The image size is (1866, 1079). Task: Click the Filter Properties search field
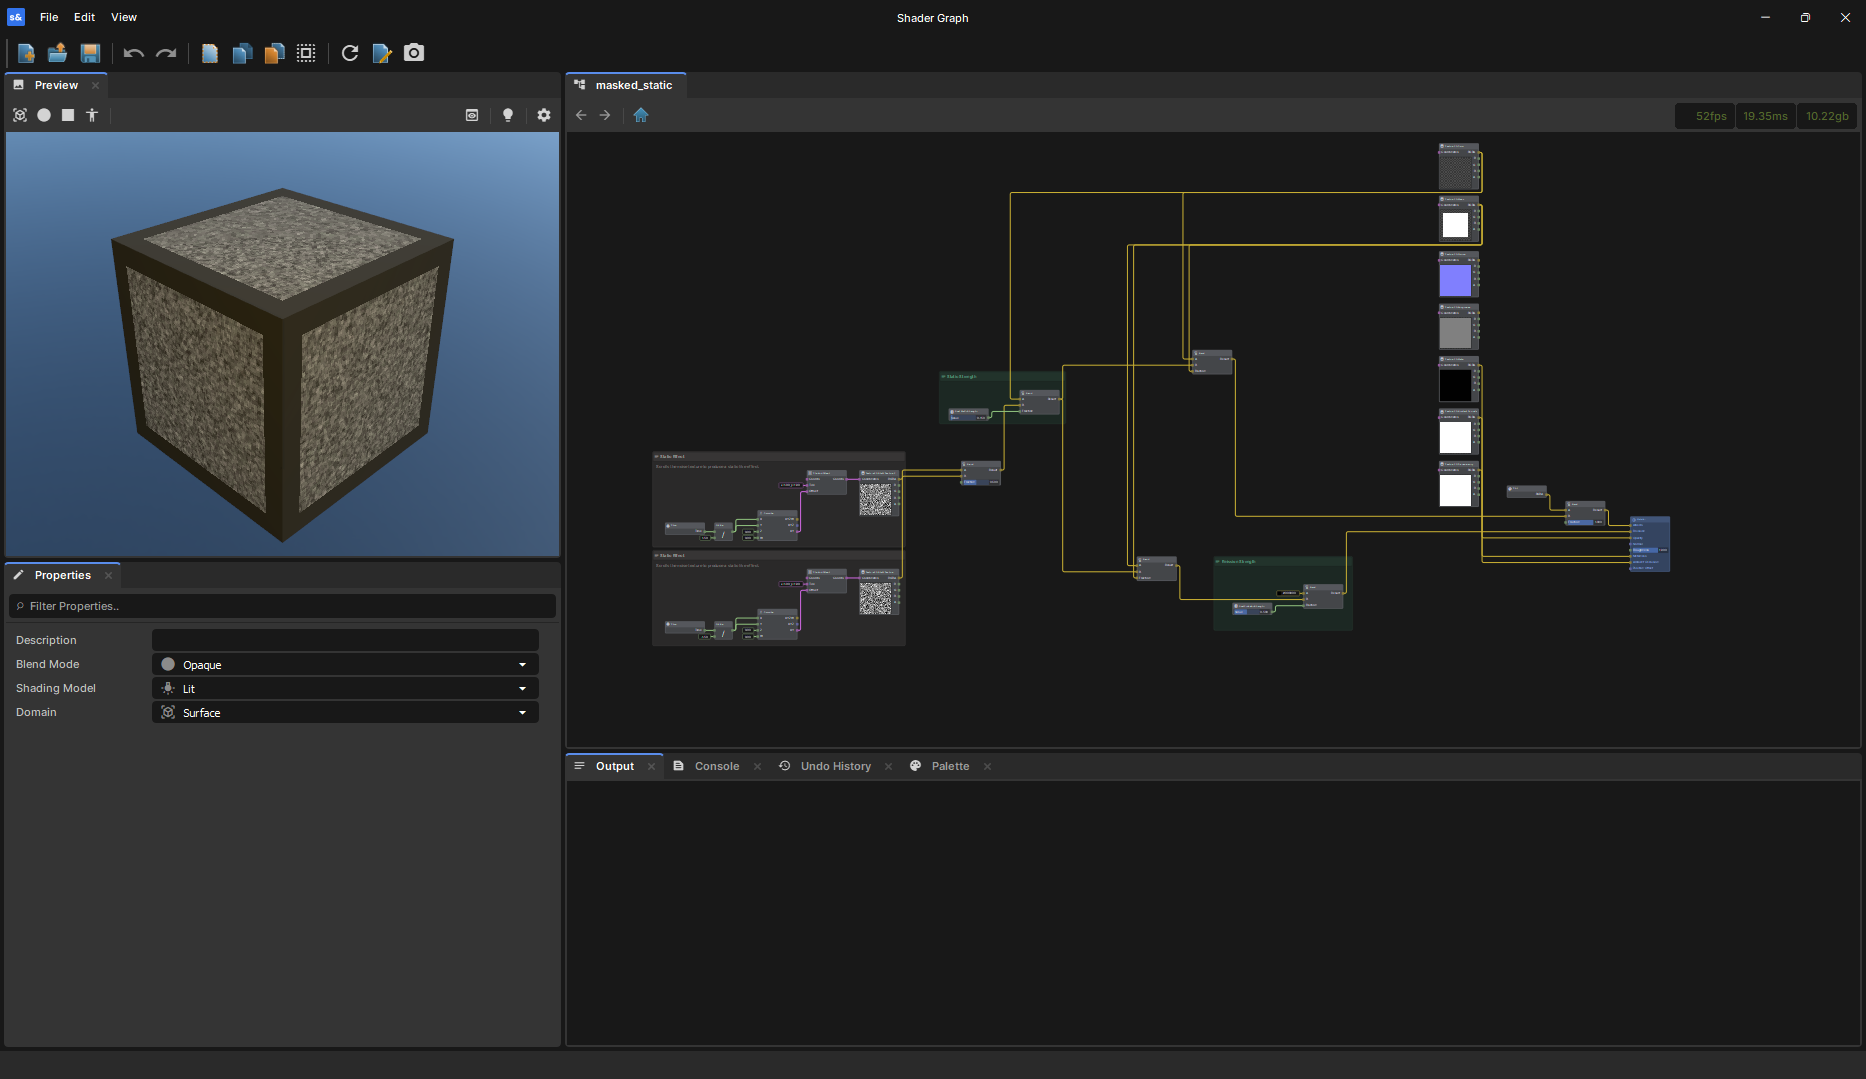(x=282, y=606)
